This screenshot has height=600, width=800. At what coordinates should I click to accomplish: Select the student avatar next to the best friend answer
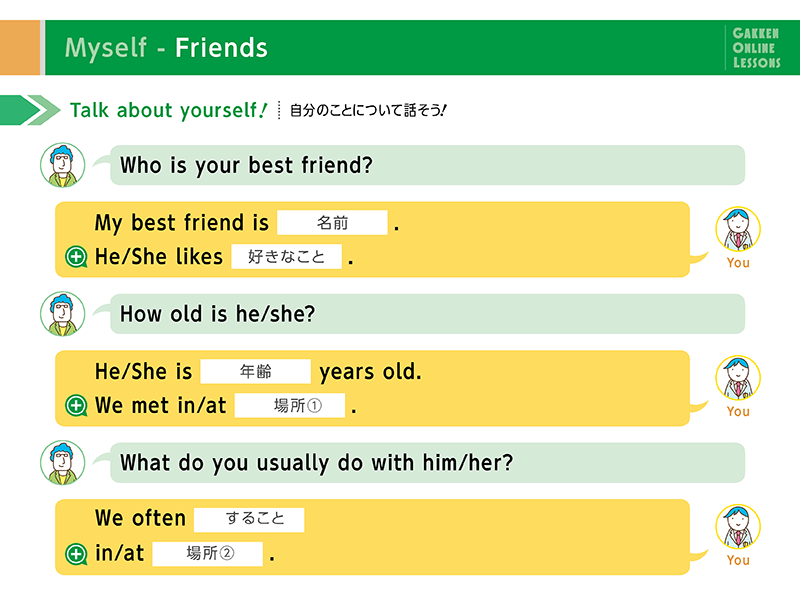738,230
